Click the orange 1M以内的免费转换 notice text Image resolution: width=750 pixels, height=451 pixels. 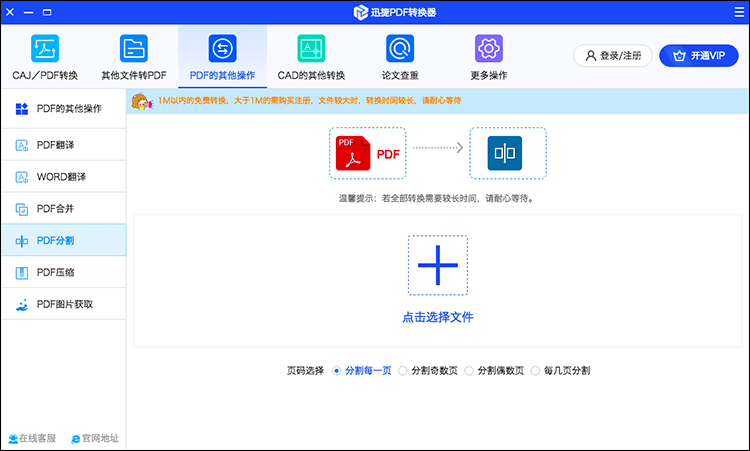point(309,101)
